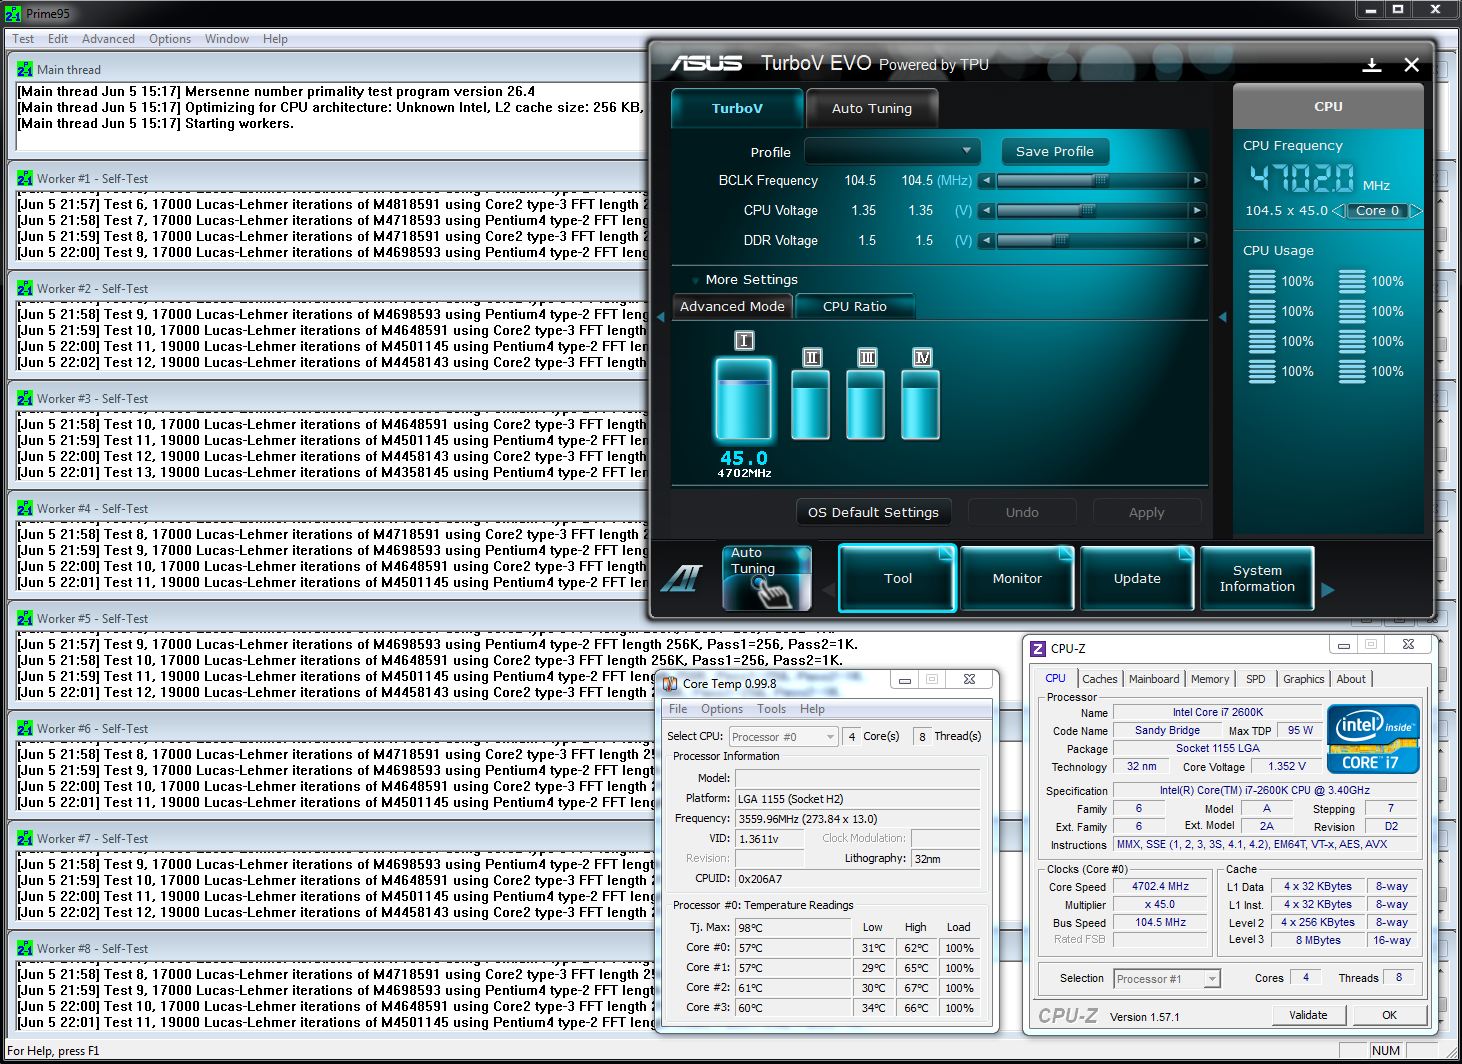This screenshot has height=1064, width=1462.
Task: Open the Caches tab in CPU-Z
Action: pyautogui.click(x=1099, y=679)
